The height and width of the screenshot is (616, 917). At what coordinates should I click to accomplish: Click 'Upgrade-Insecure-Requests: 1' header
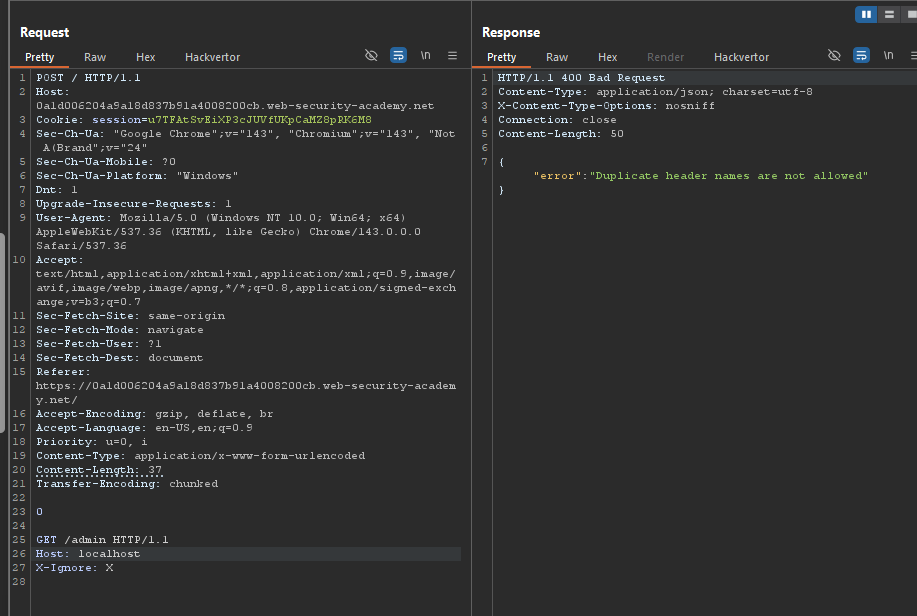click(134, 204)
